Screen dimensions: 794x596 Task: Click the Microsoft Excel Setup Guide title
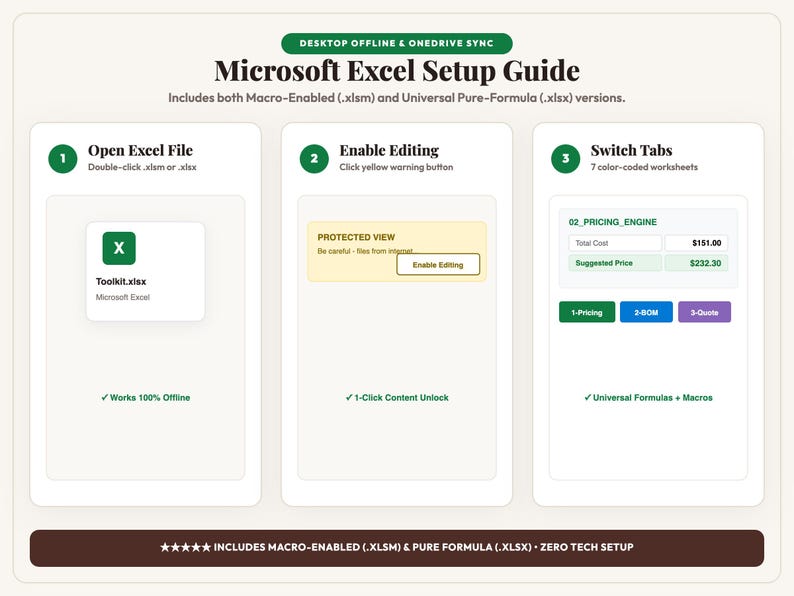(x=397, y=71)
